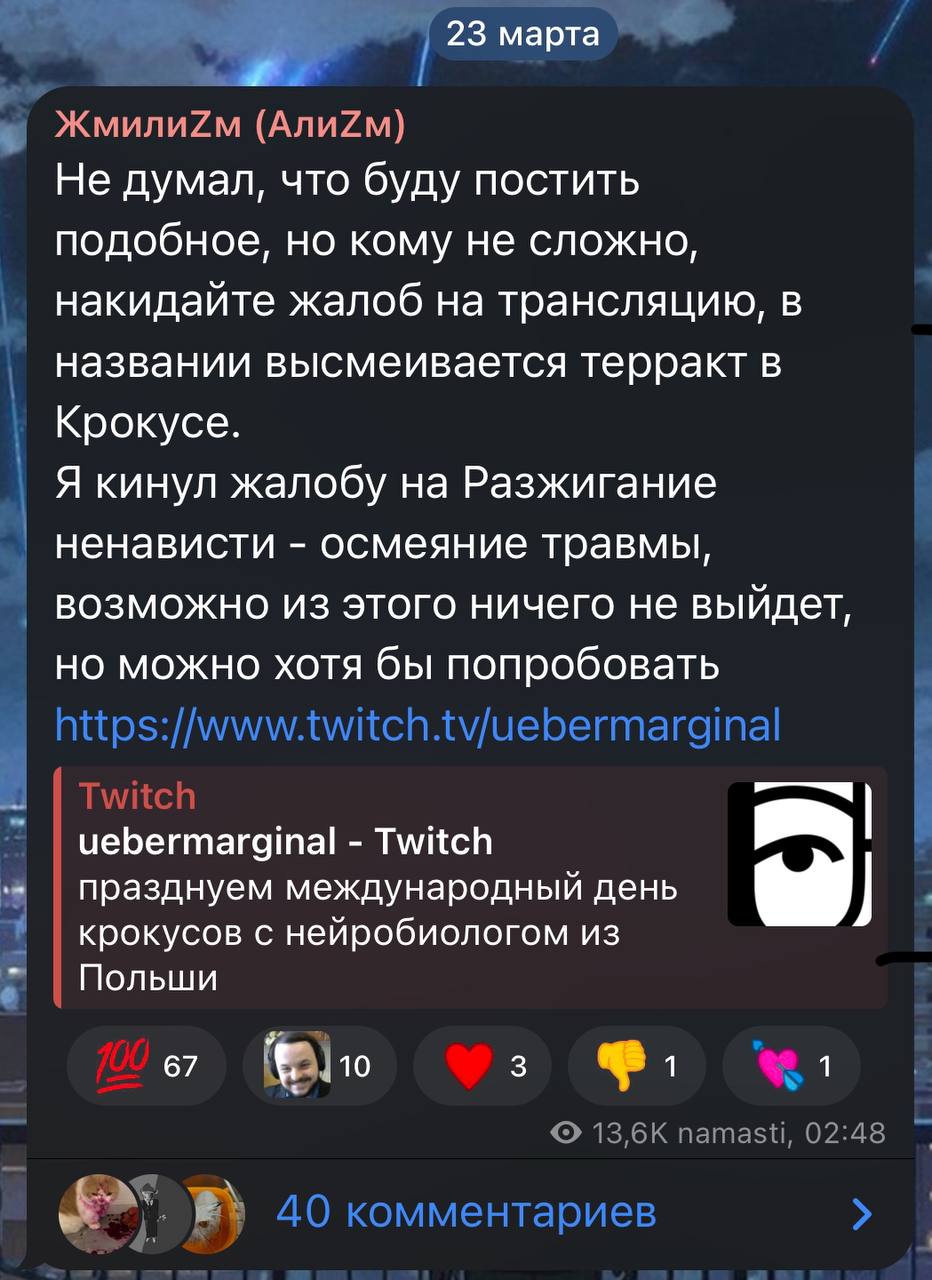
Task: Open the 40 комментариев thread
Action: (466, 1212)
